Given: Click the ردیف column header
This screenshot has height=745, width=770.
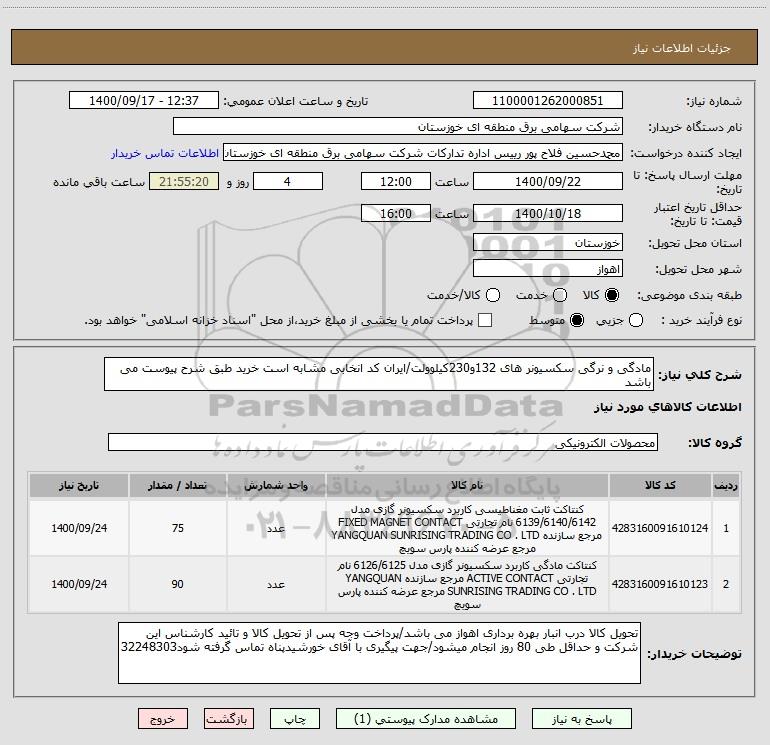Looking at the screenshot, I should [x=726, y=485].
